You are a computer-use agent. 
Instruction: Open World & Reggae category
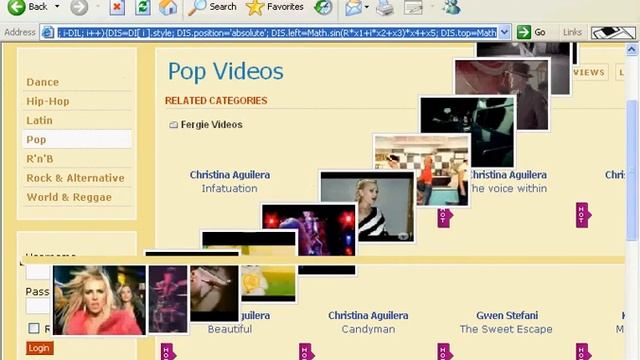pyautogui.click(x=69, y=197)
